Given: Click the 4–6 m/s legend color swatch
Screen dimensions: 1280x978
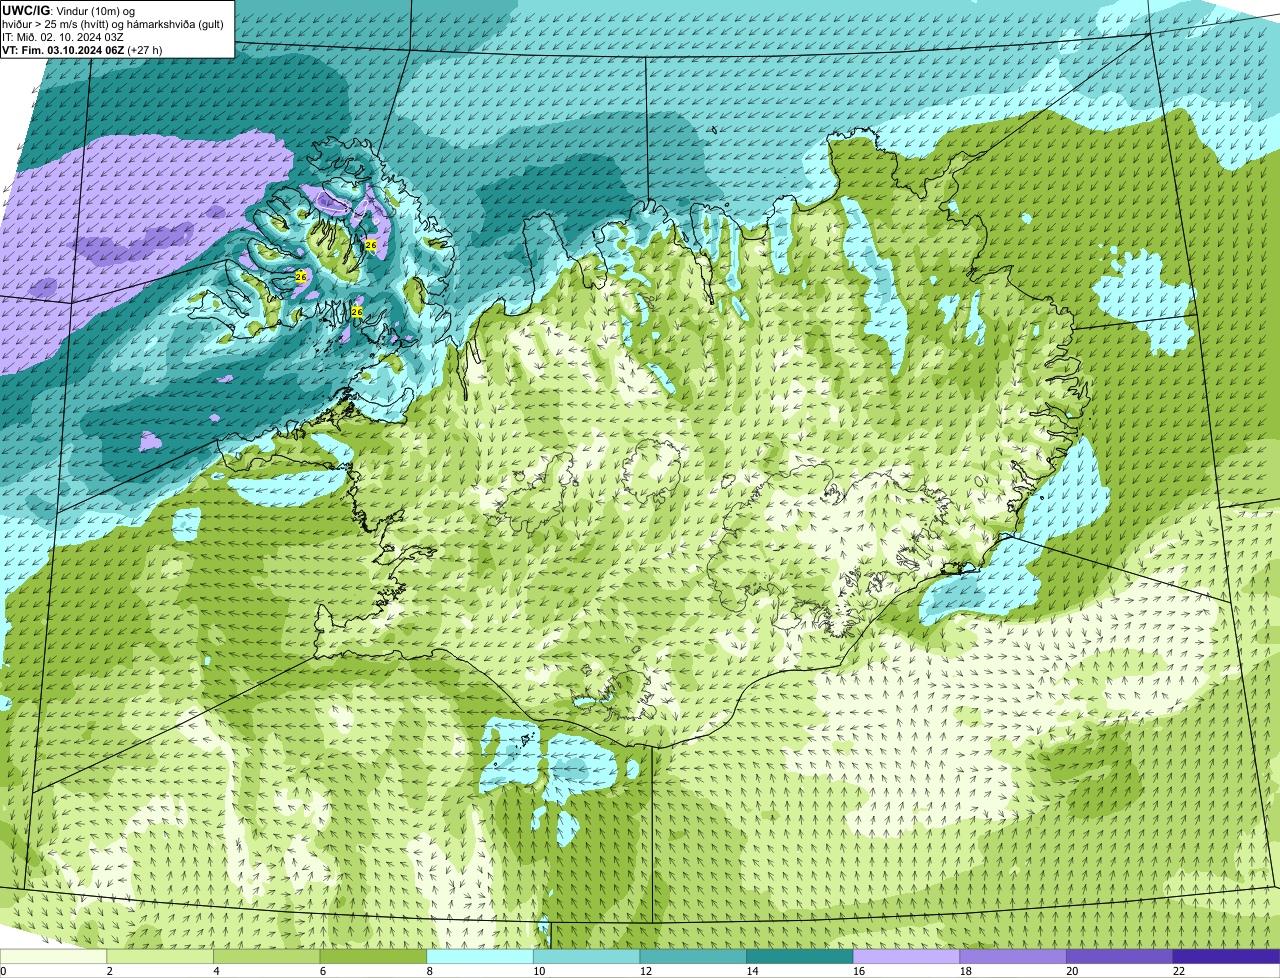Looking at the screenshot, I should [x=267, y=956].
